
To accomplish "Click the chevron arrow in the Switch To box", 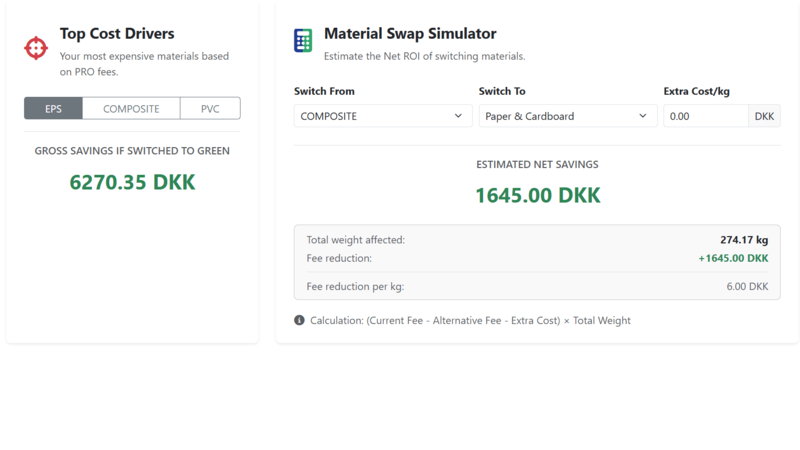I will [643, 116].
